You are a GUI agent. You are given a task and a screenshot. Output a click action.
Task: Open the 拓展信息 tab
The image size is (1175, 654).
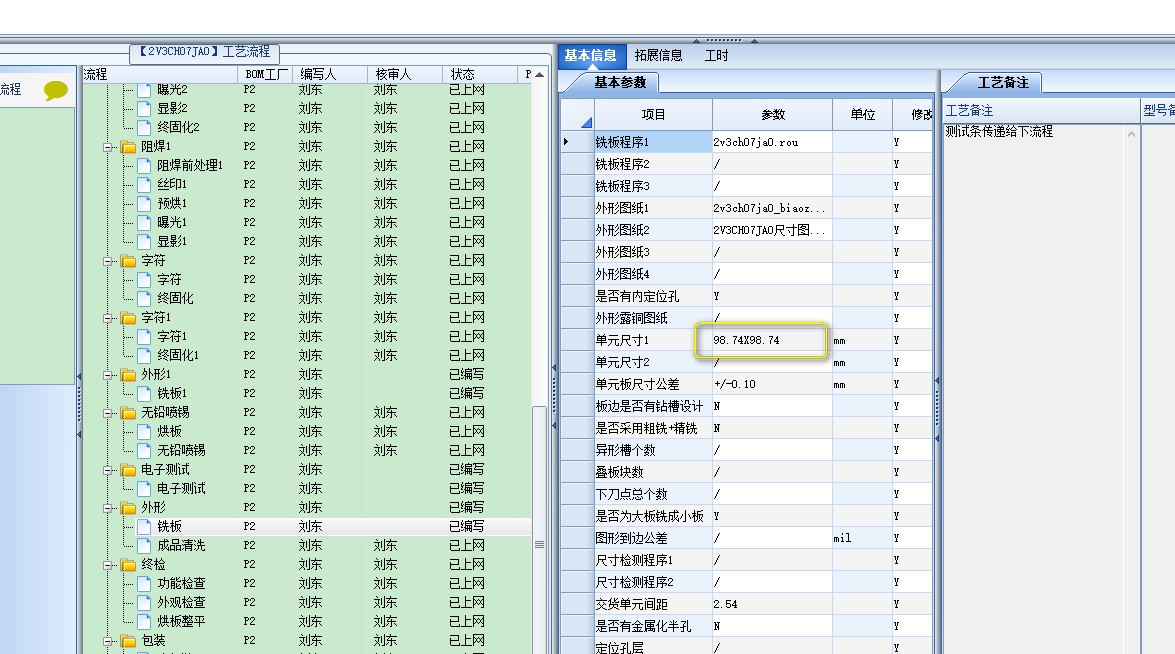click(658, 55)
